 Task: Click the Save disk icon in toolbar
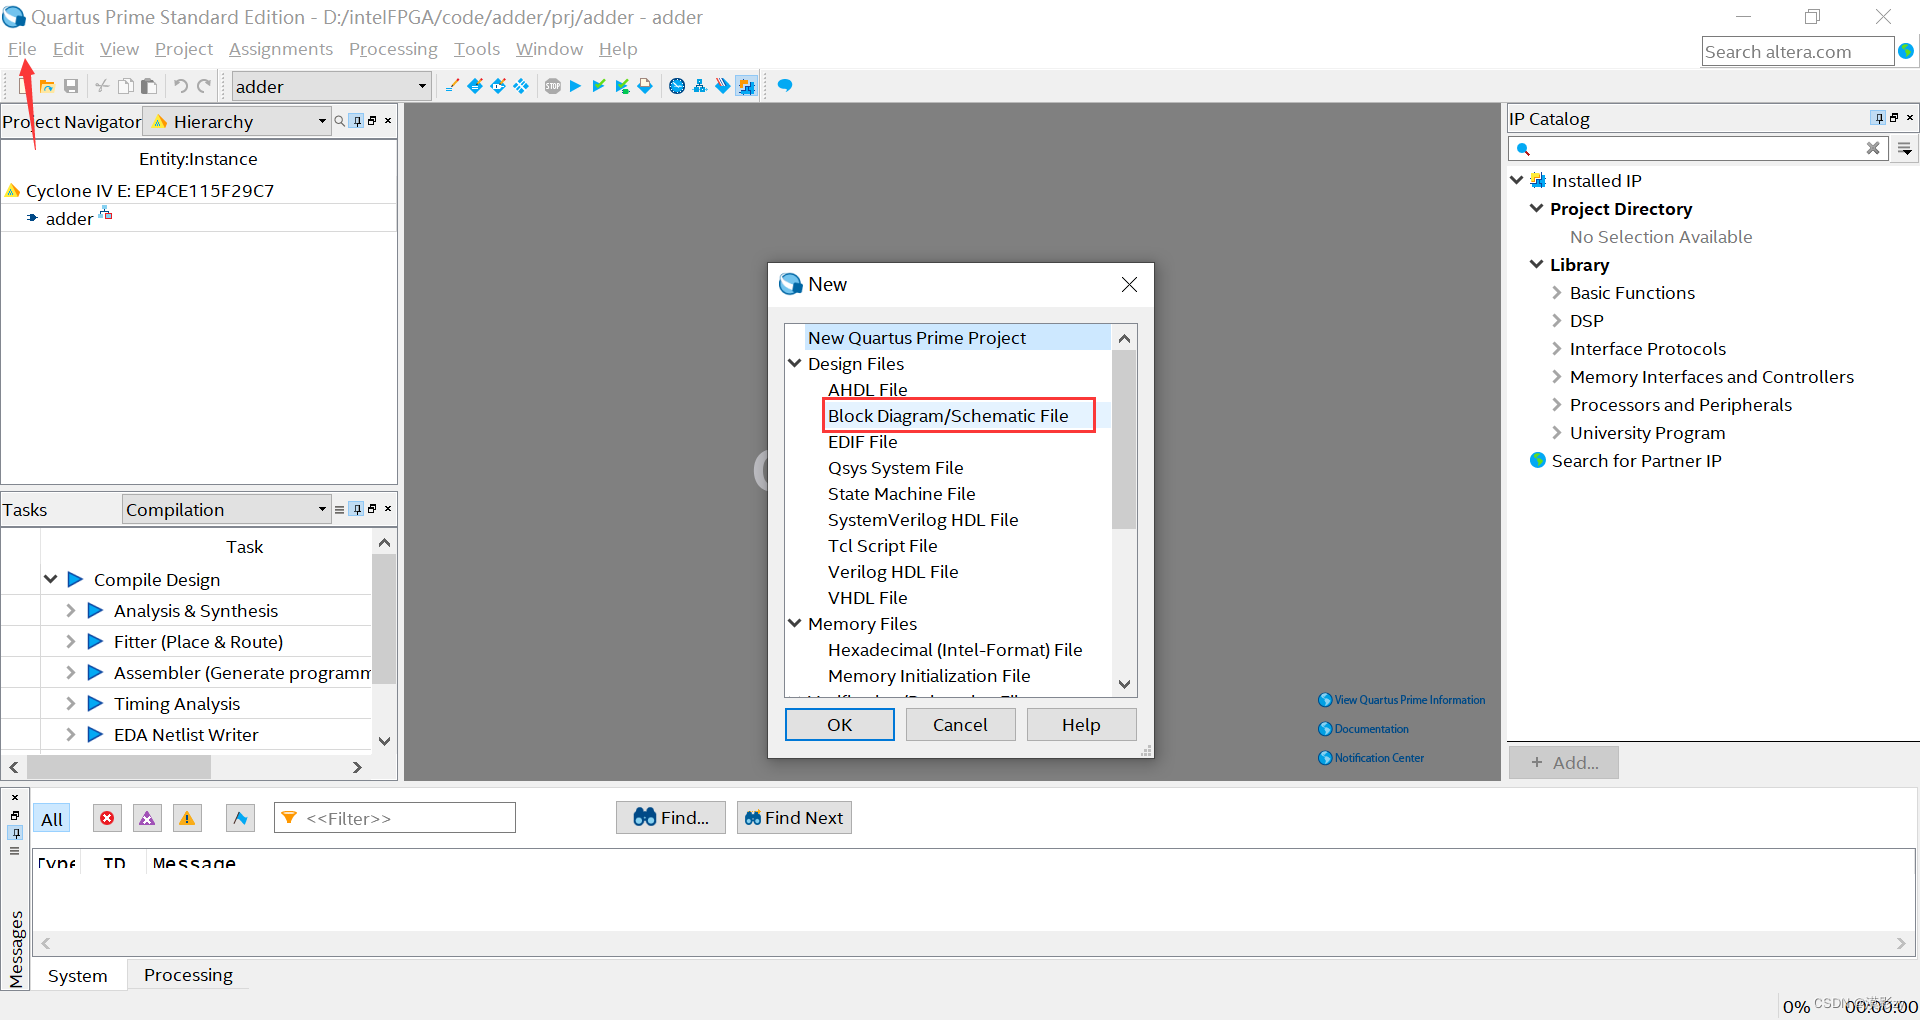[x=71, y=86]
